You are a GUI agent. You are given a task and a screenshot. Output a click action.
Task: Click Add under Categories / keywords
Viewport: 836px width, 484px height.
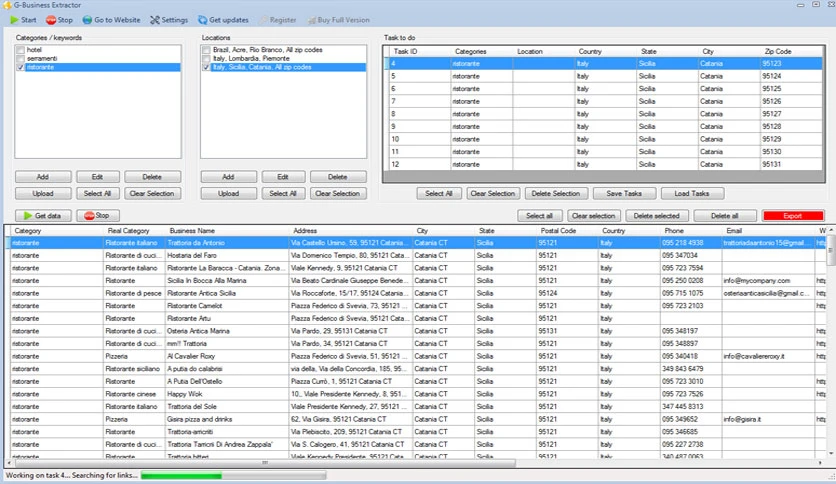coord(43,176)
